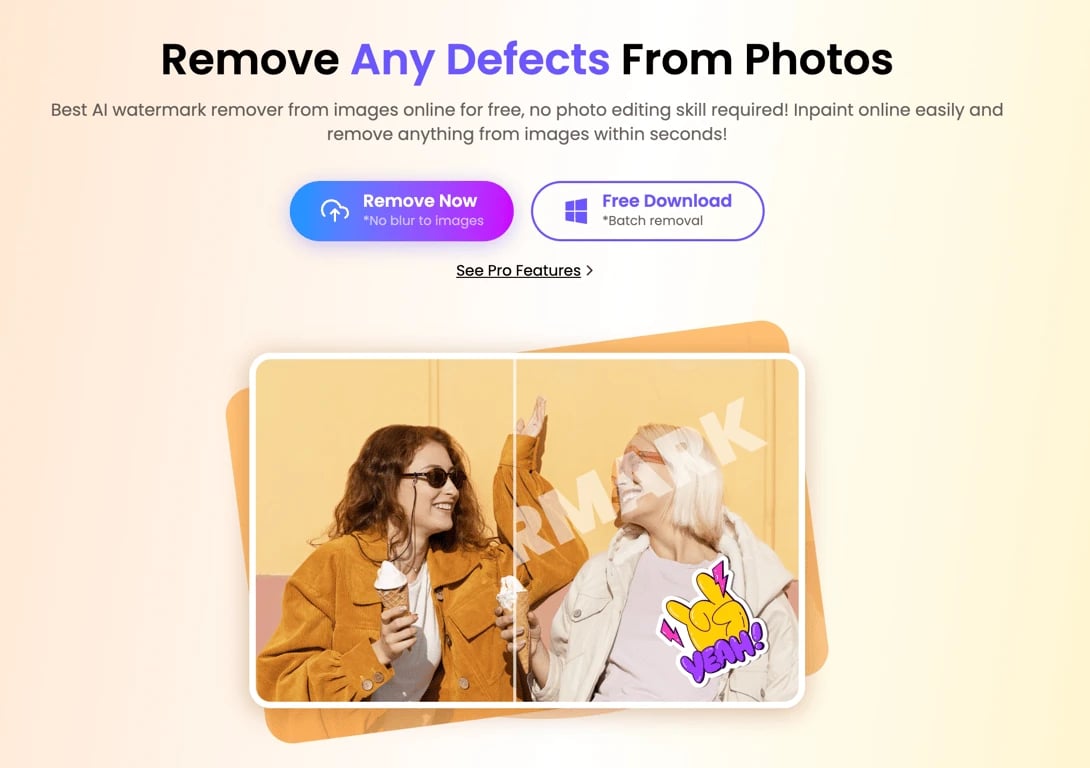This screenshot has height=768, width=1090.
Task: Click the Batch removal subtext
Action: (x=653, y=221)
